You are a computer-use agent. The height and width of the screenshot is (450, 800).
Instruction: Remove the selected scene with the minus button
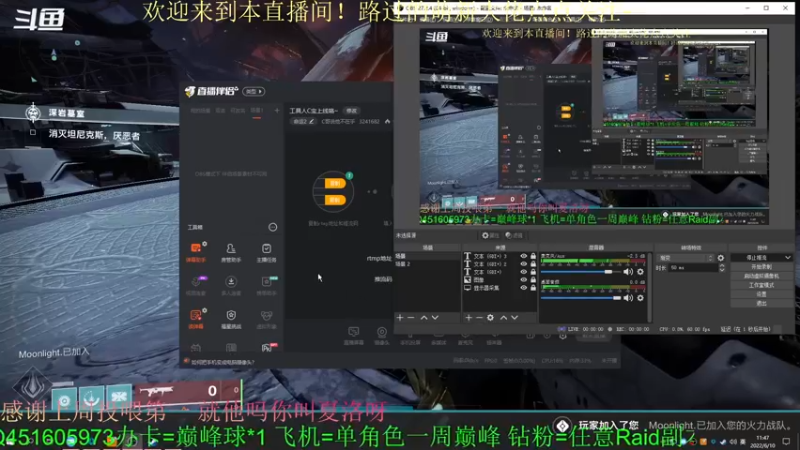(411, 317)
